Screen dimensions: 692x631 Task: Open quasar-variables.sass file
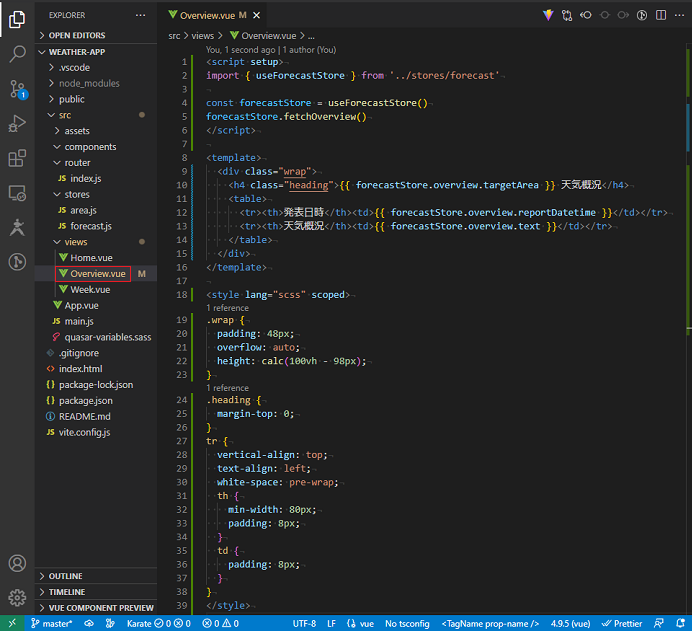tap(96, 338)
